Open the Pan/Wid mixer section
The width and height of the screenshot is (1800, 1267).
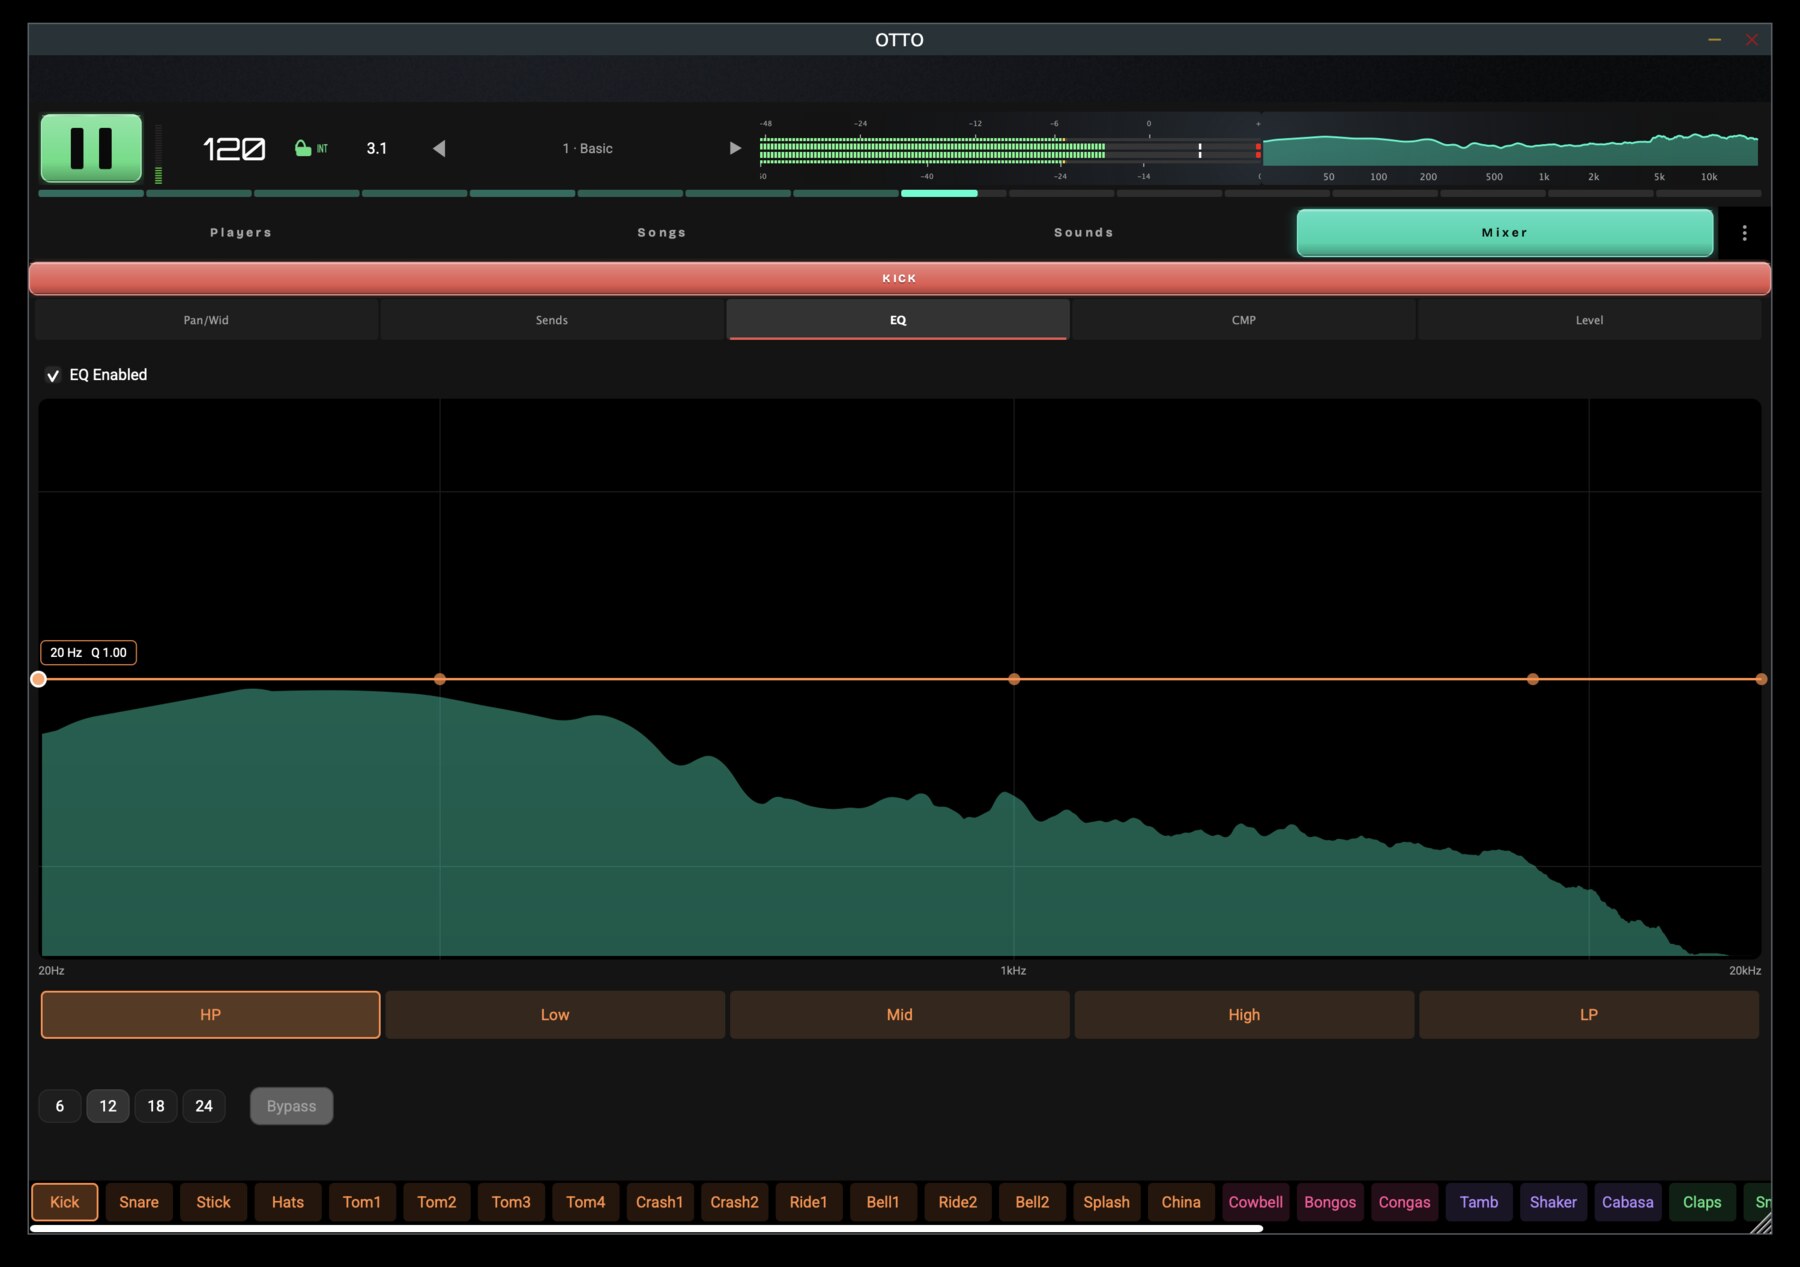click(x=206, y=320)
